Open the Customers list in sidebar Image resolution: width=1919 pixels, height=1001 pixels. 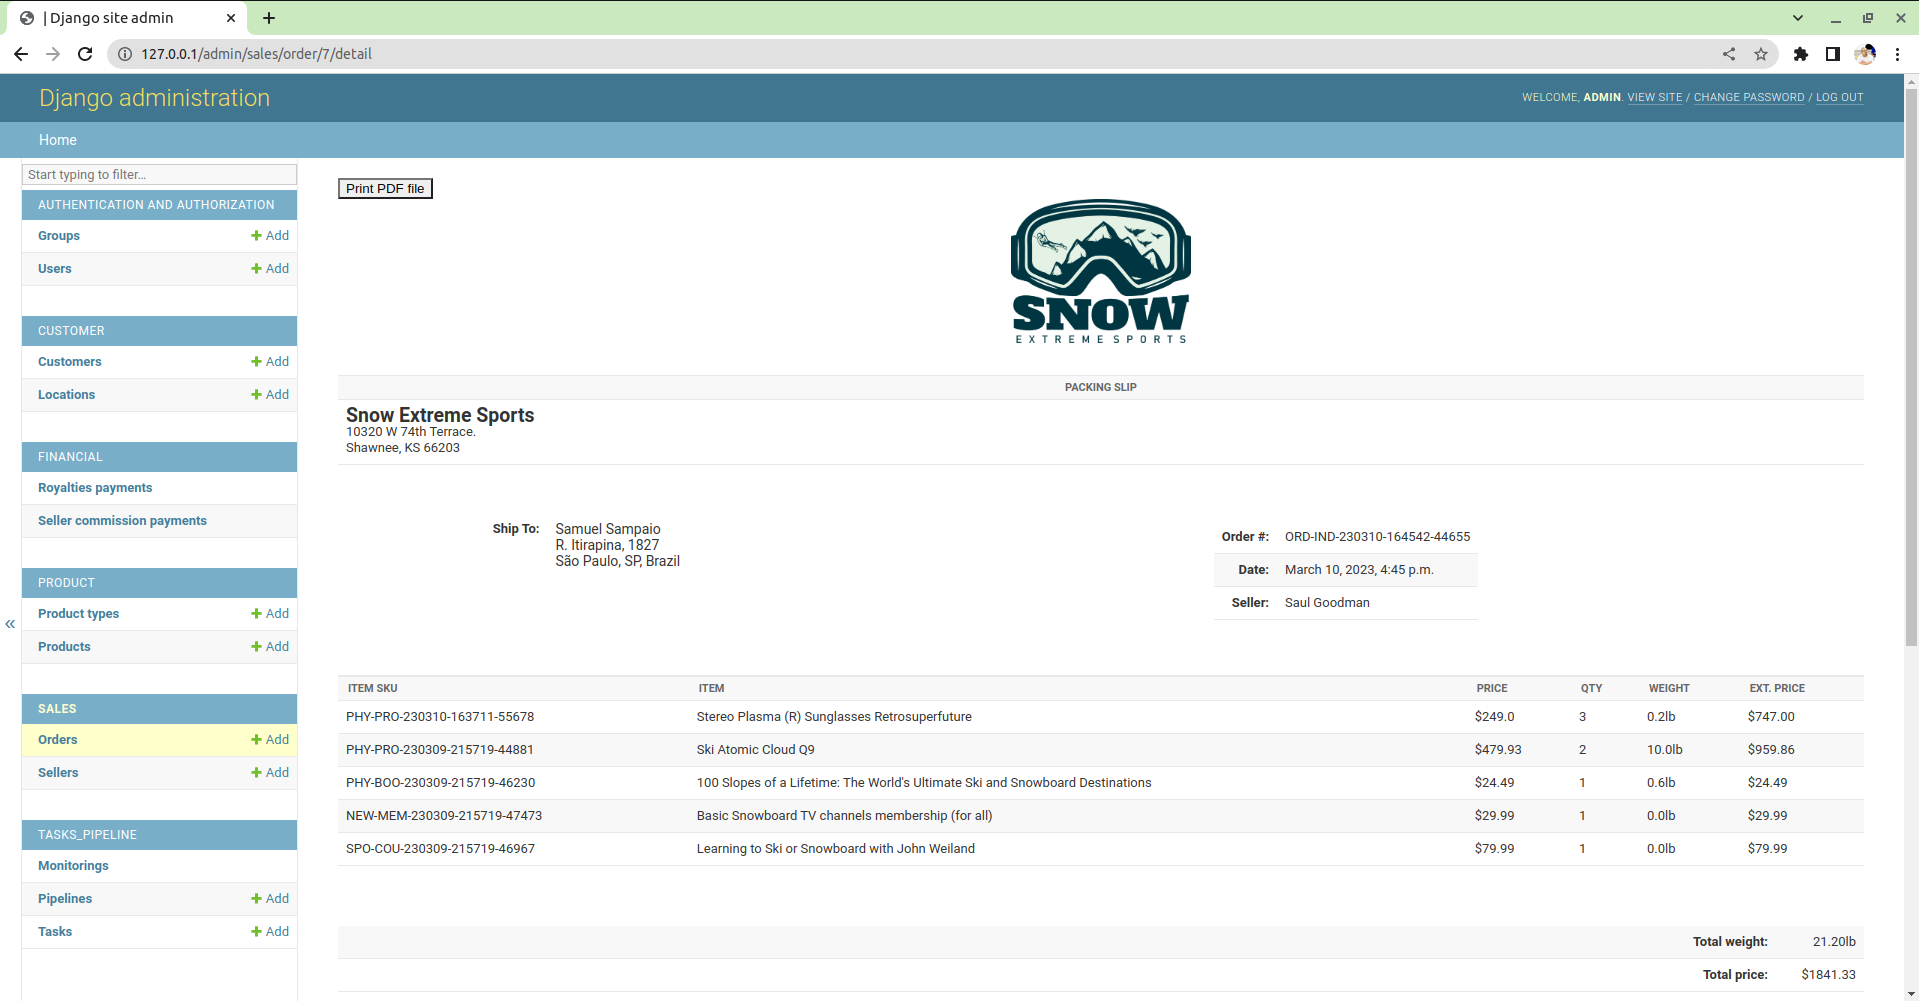(70, 362)
